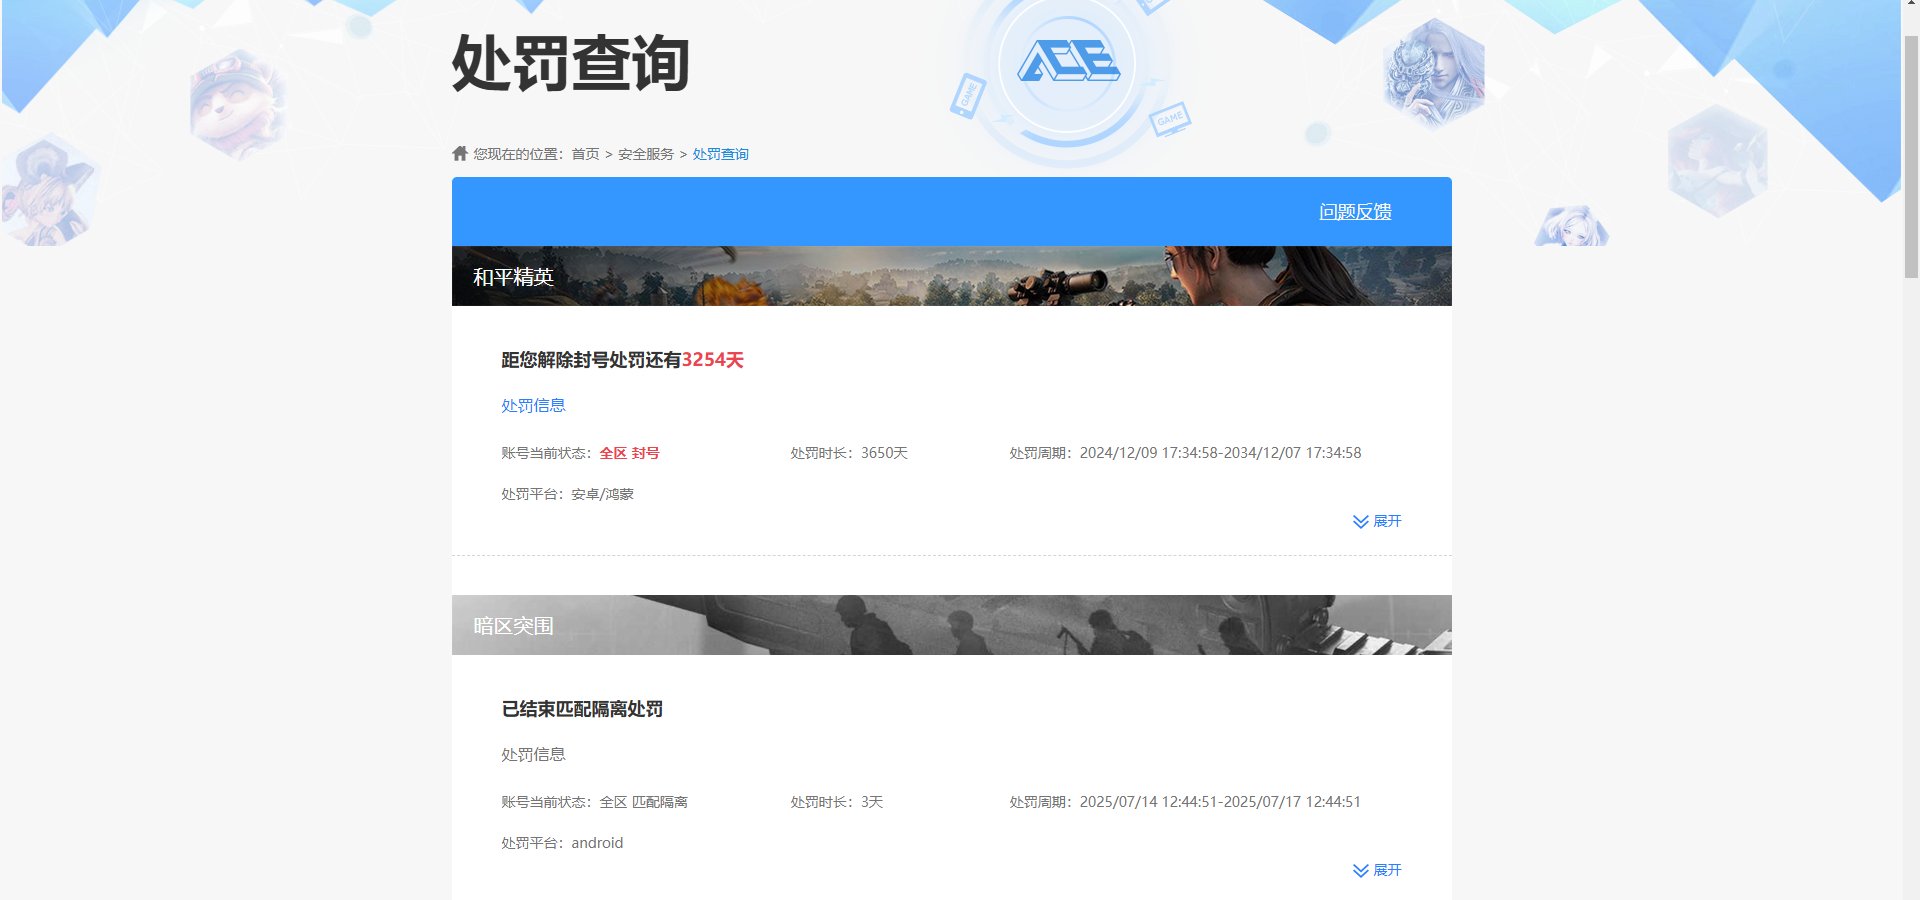Click the home icon in the breadcrumb
The width and height of the screenshot is (1920, 900).
(x=459, y=152)
